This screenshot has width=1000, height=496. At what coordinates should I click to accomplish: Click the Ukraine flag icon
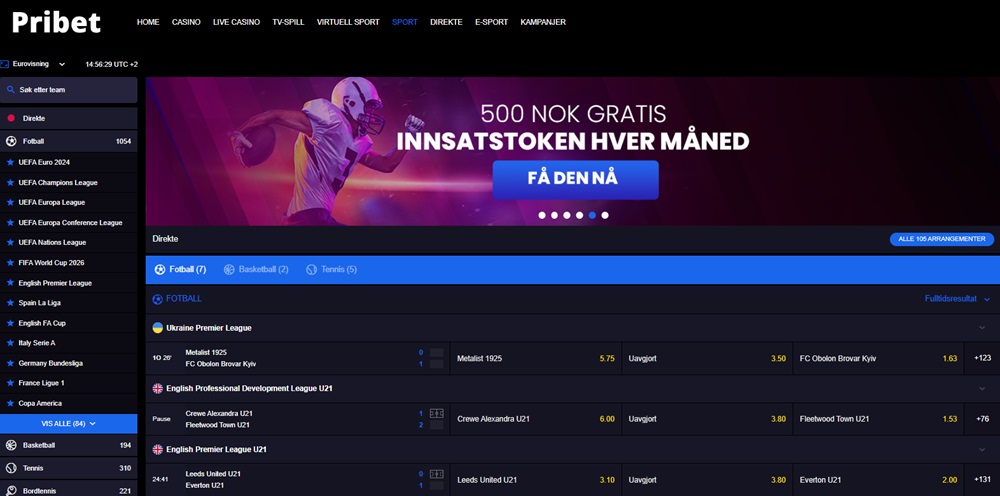(157, 328)
